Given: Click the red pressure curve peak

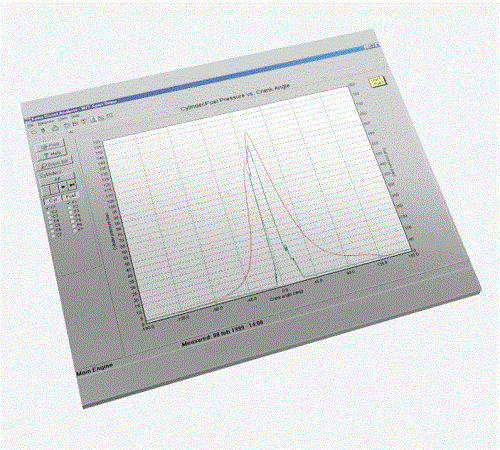Looking at the screenshot, I should coord(246,133).
